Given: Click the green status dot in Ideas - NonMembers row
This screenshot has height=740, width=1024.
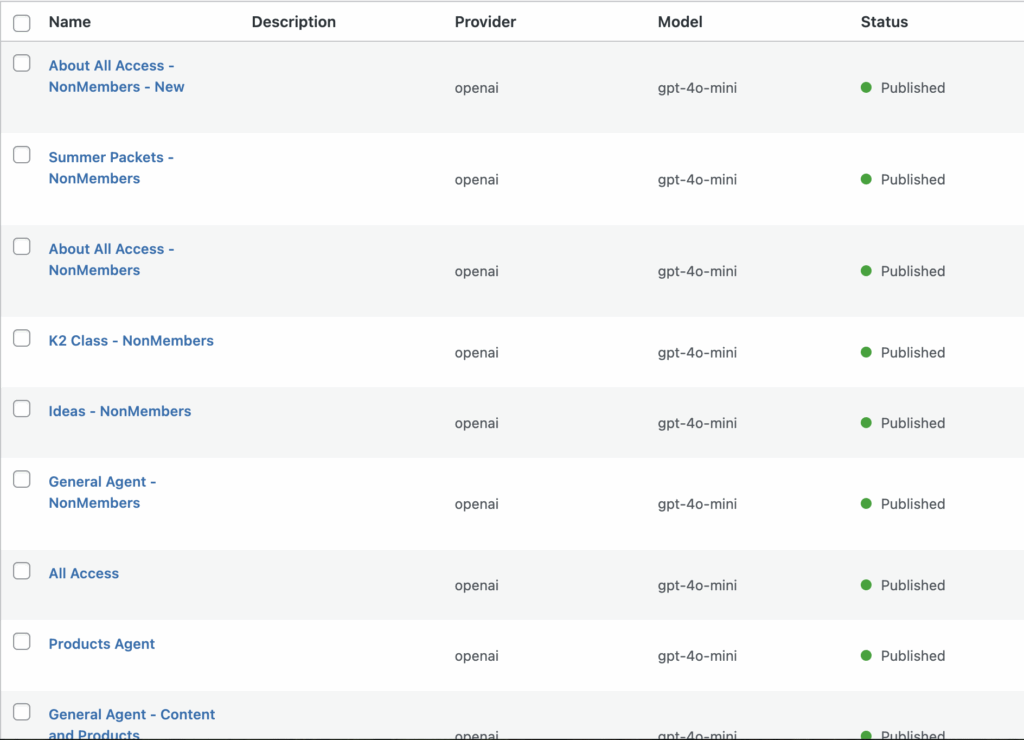Looking at the screenshot, I should pos(866,423).
